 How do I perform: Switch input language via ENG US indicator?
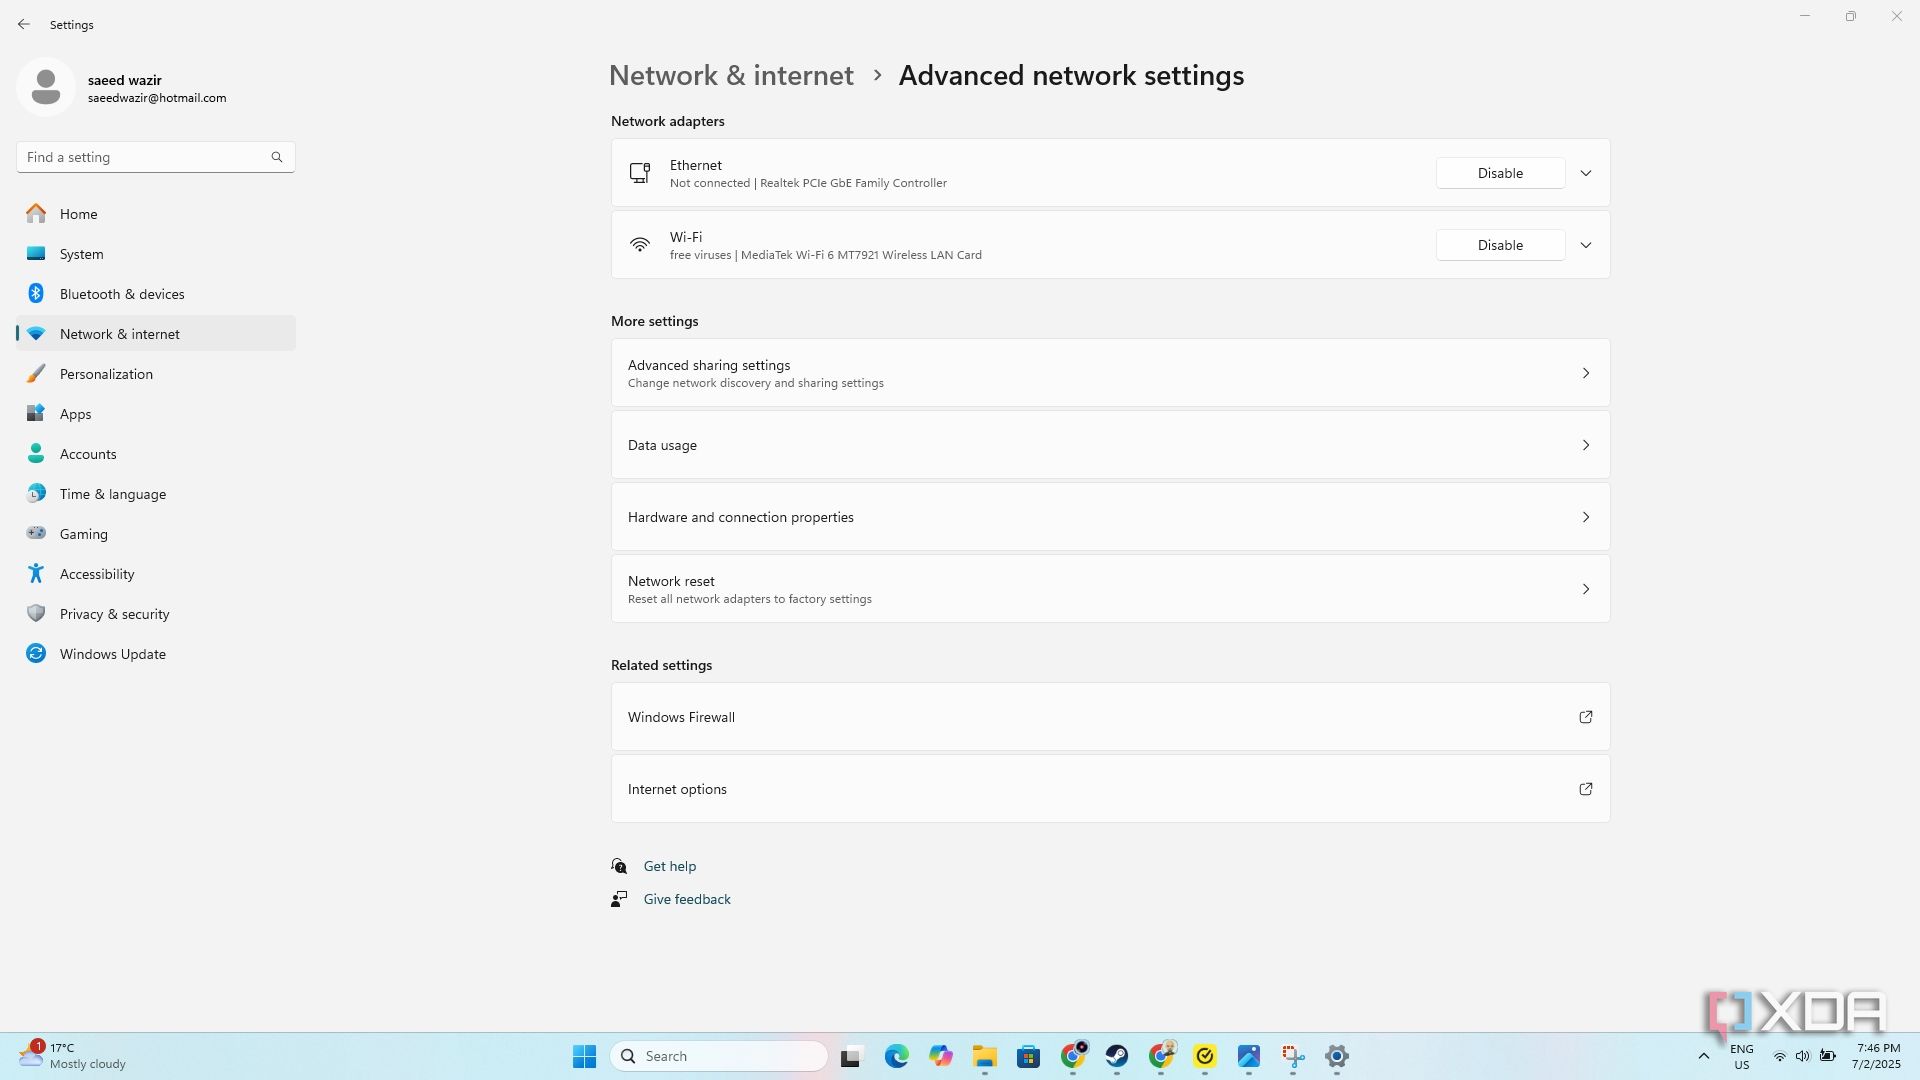coord(1742,1057)
